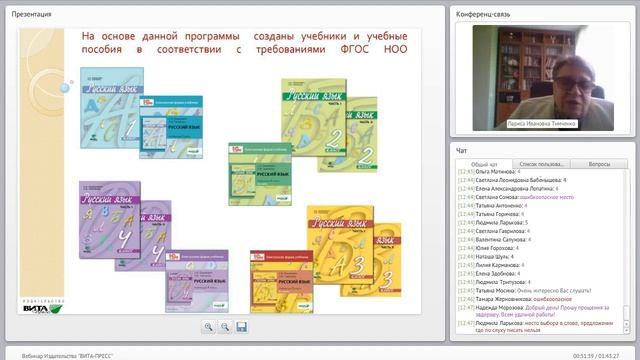Click the playback time counter at bottom right
This screenshot has height=360, width=640.
click(x=596, y=356)
